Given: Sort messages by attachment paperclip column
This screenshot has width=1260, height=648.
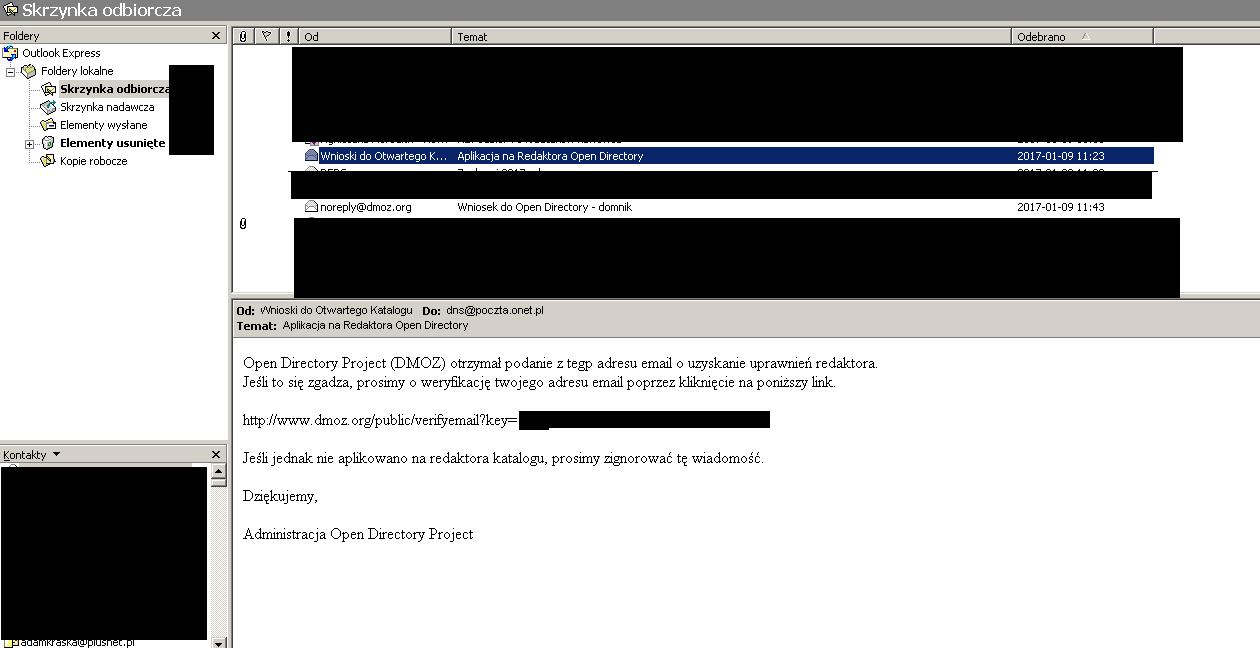Looking at the screenshot, I should 243,37.
